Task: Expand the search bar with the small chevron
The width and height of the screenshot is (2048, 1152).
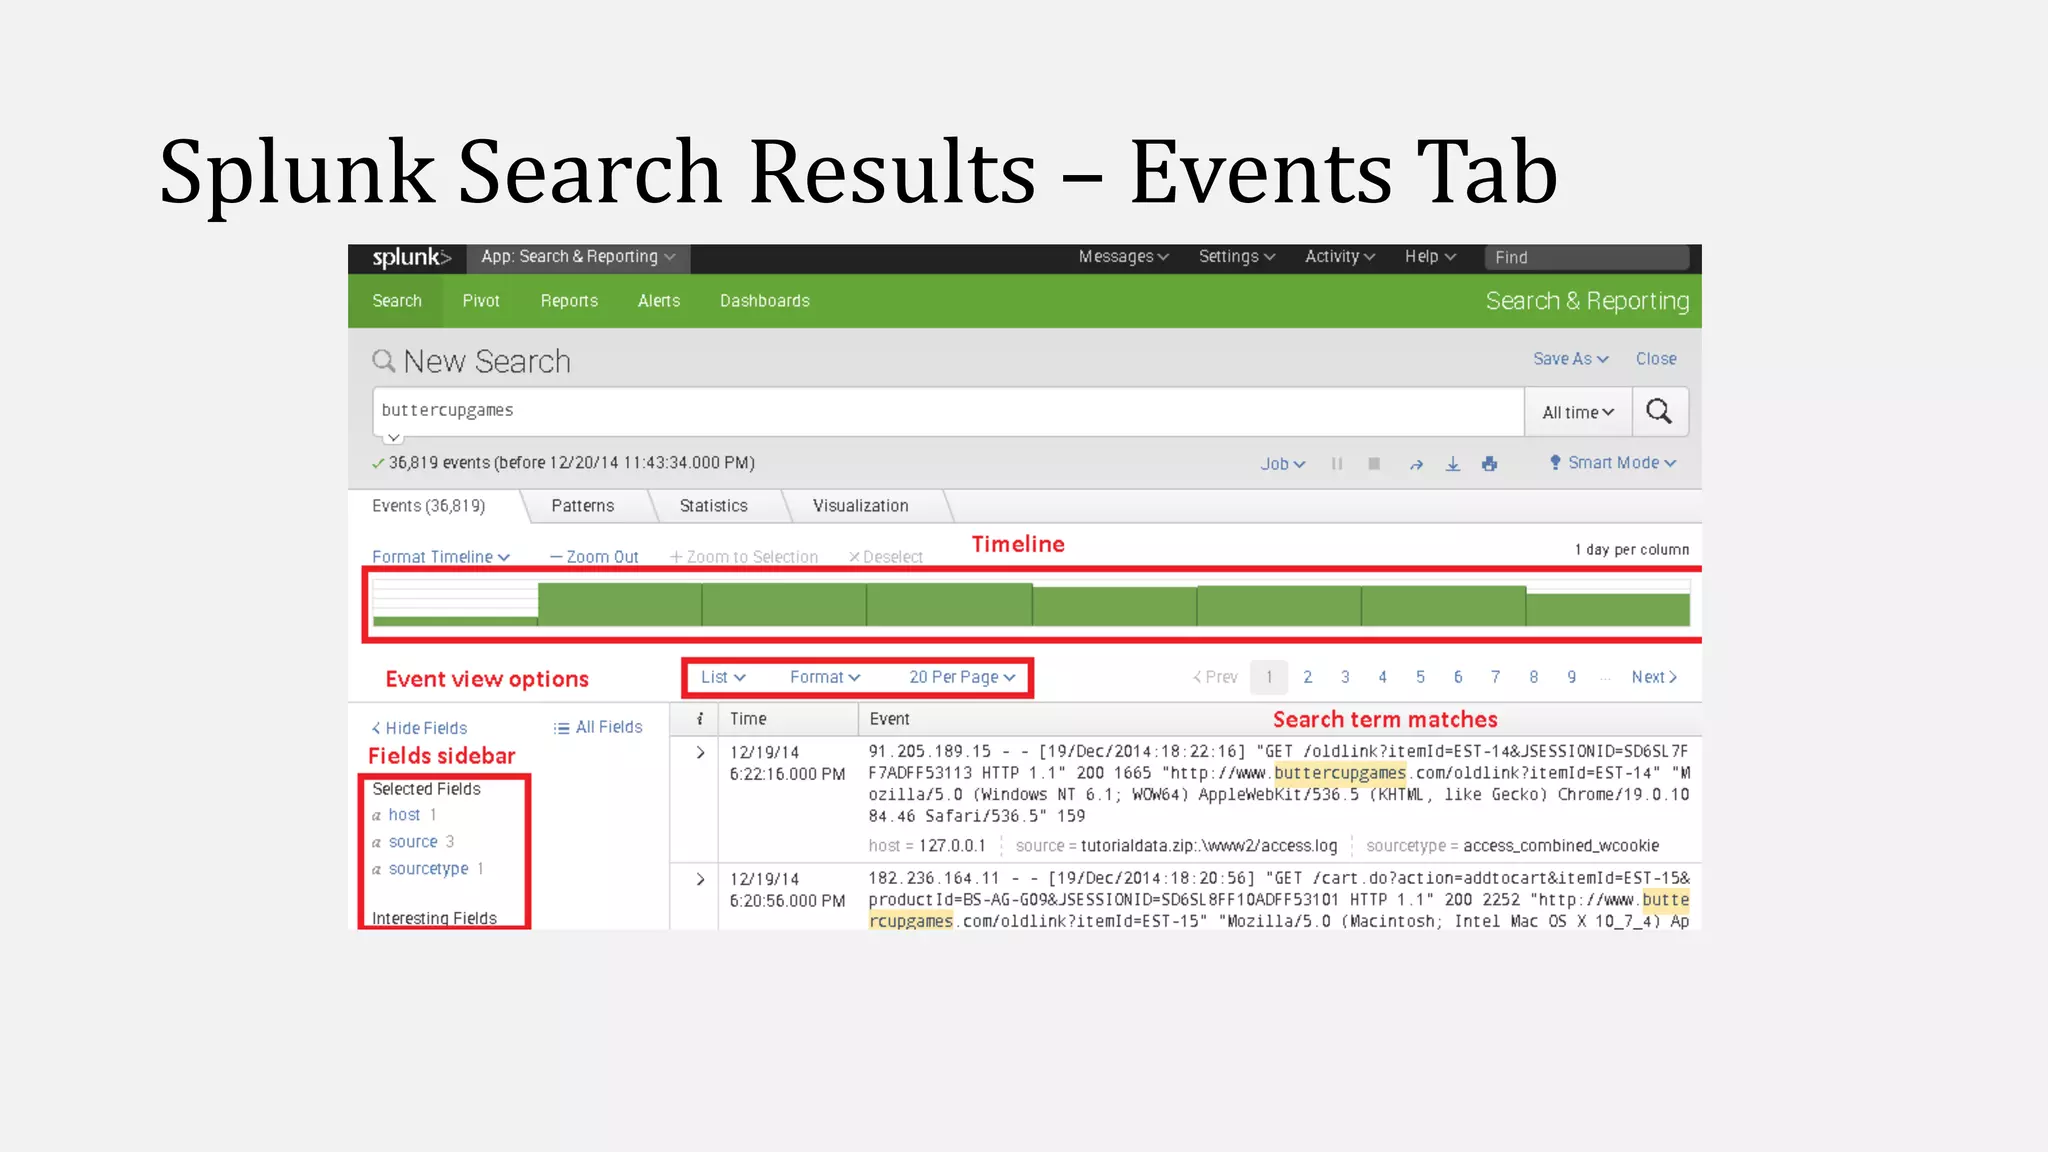Action: [x=394, y=438]
